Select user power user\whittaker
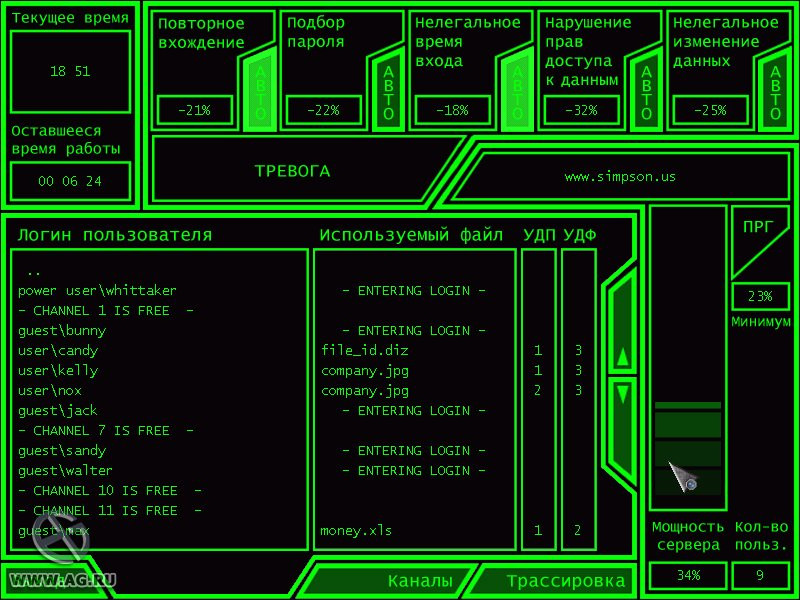 (97, 291)
